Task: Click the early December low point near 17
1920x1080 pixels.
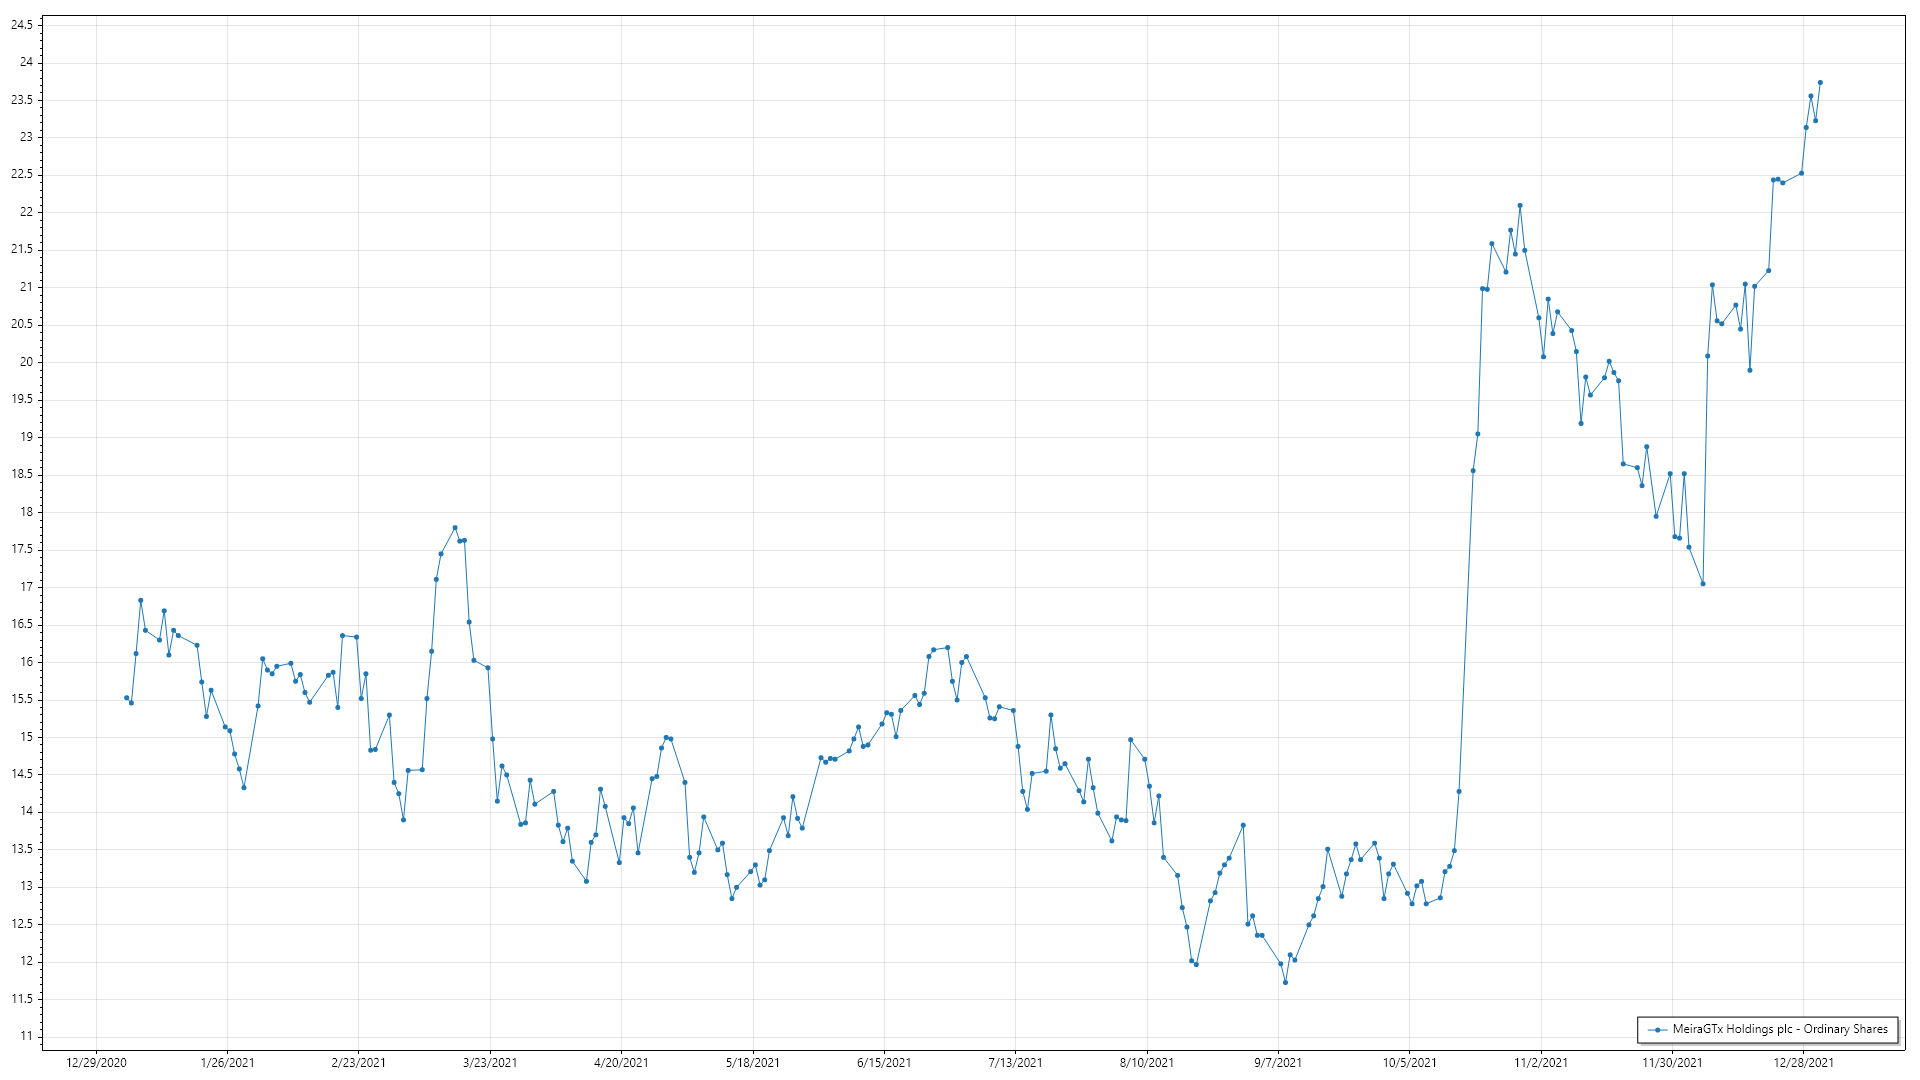Action: tap(1703, 584)
